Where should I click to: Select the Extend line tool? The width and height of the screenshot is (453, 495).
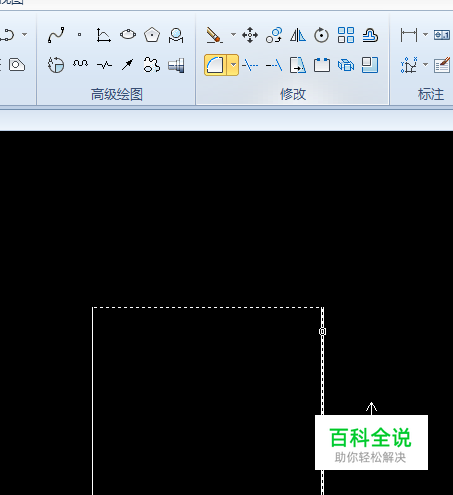(x=274, y=65)
